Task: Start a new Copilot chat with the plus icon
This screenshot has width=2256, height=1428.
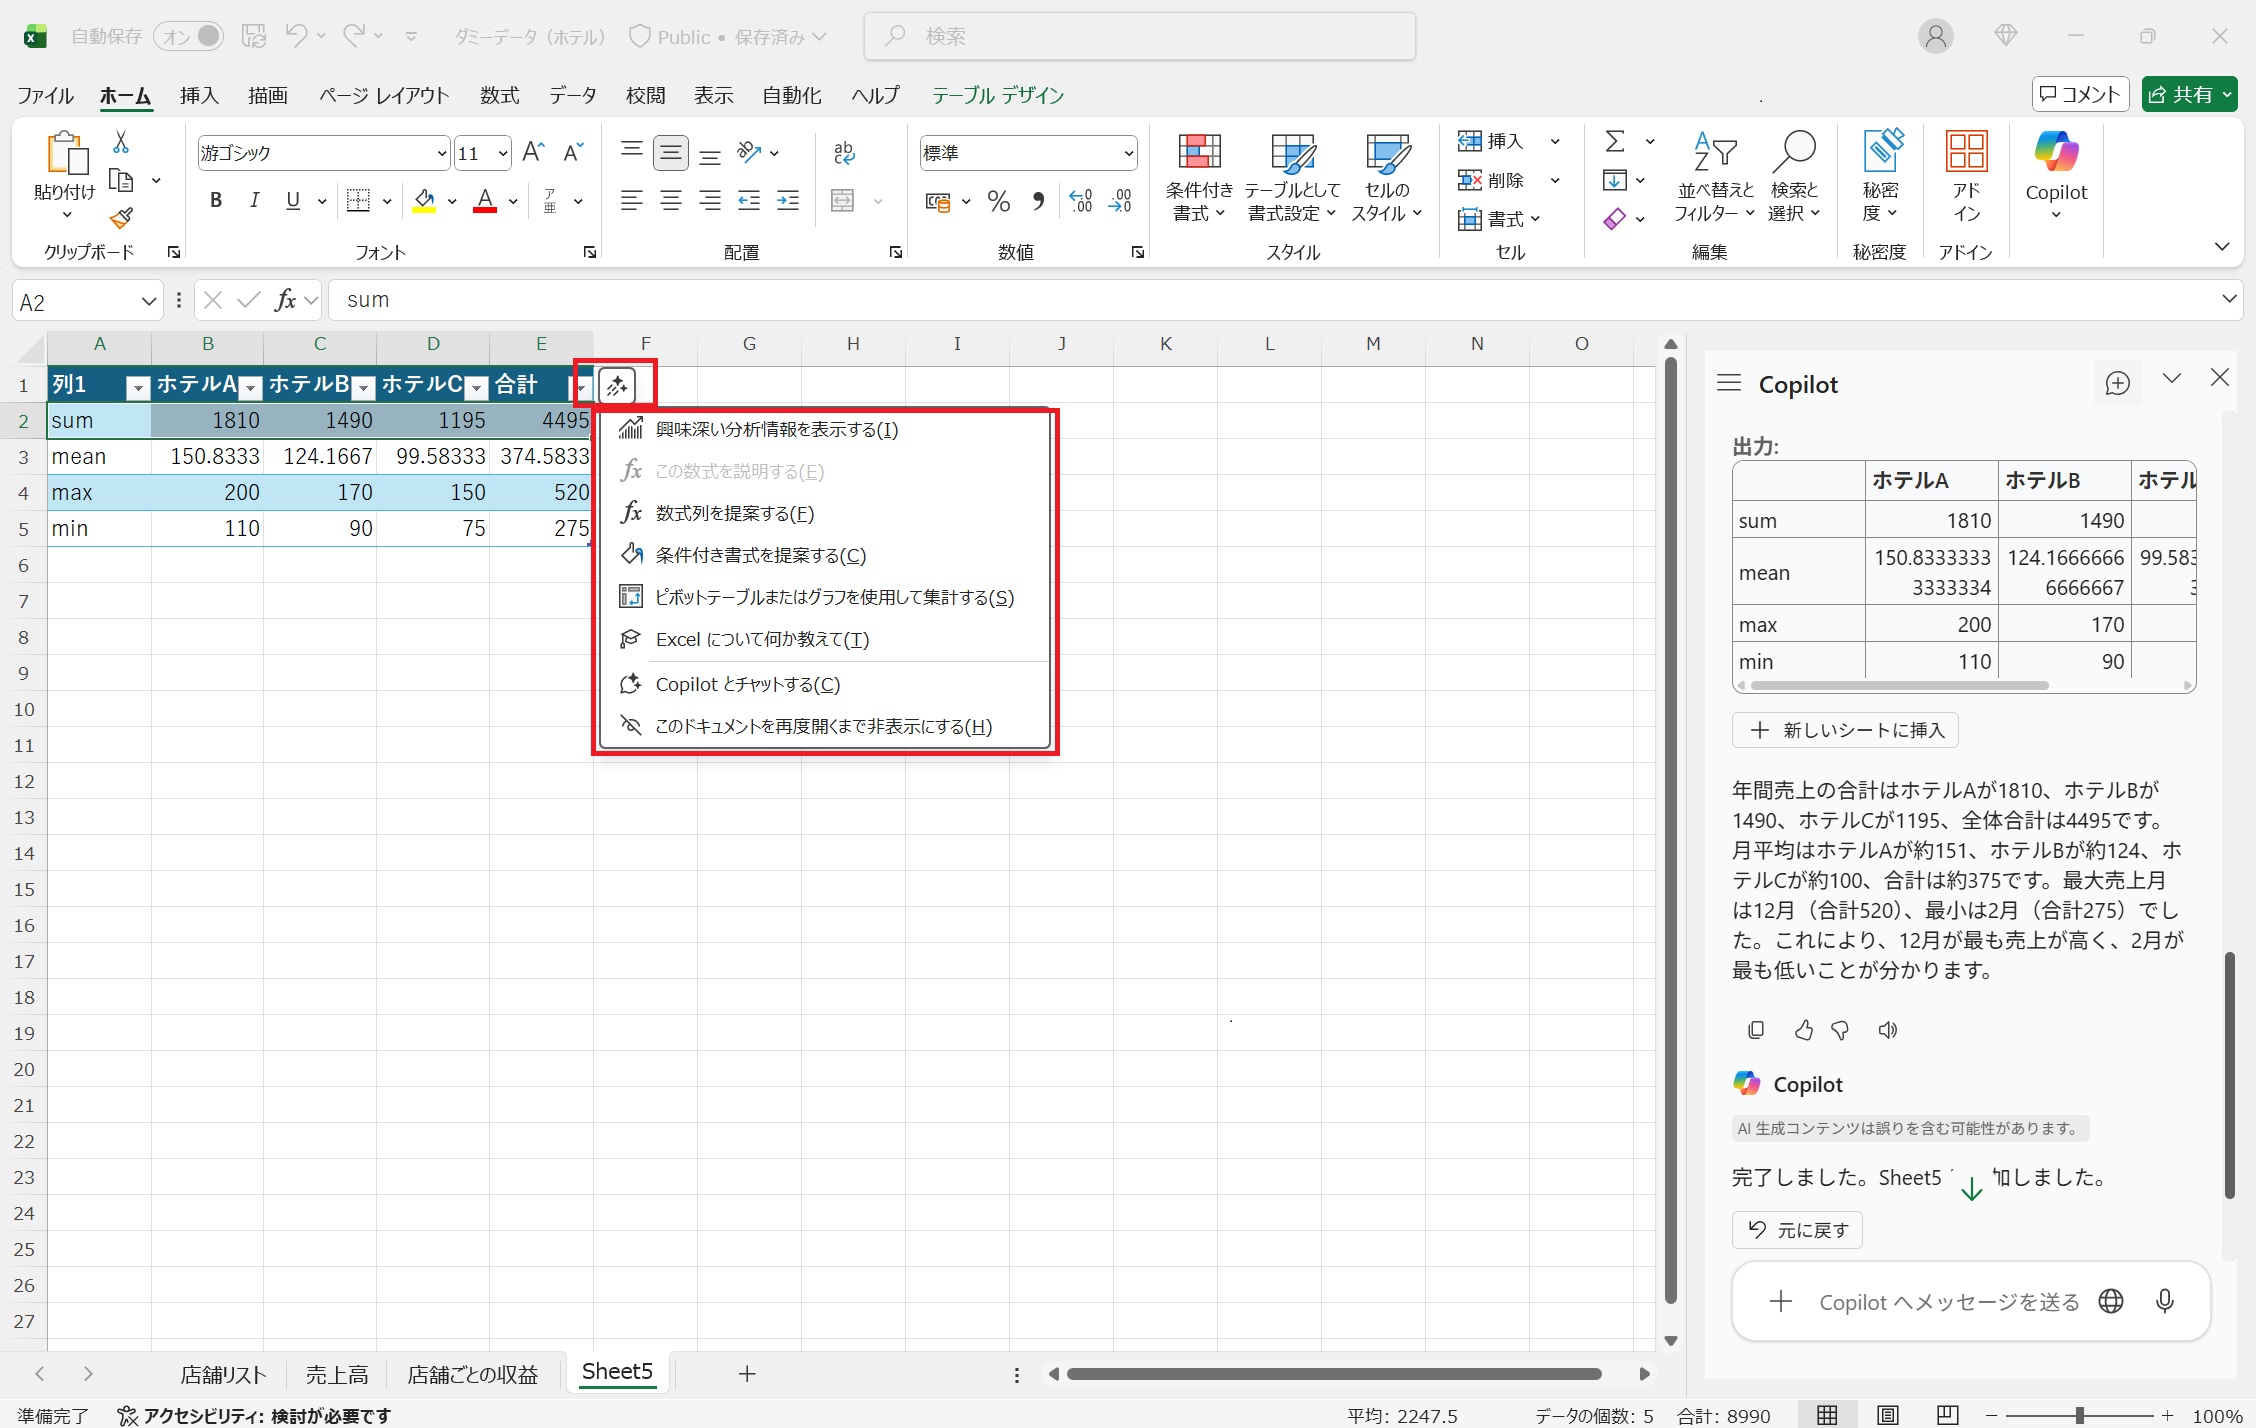Action: 2117,383
